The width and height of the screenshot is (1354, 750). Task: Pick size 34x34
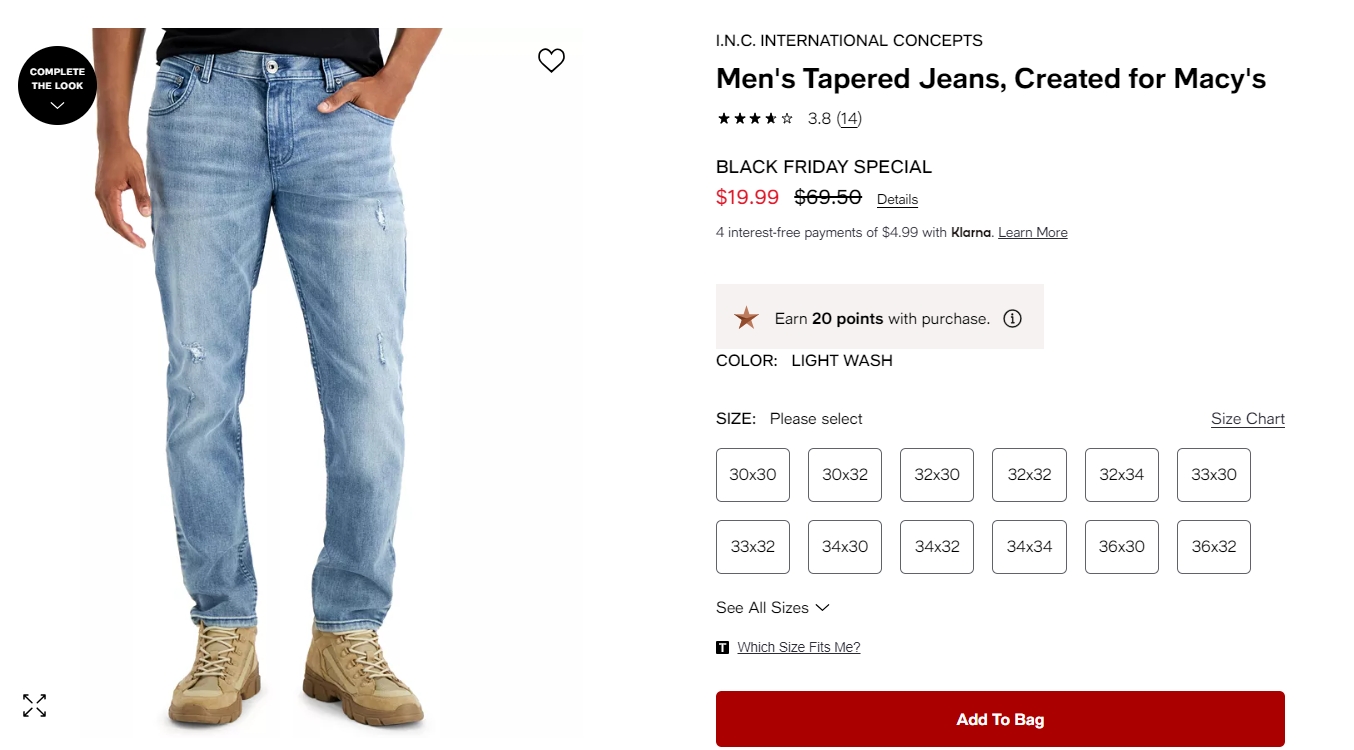pos(1029,547)
